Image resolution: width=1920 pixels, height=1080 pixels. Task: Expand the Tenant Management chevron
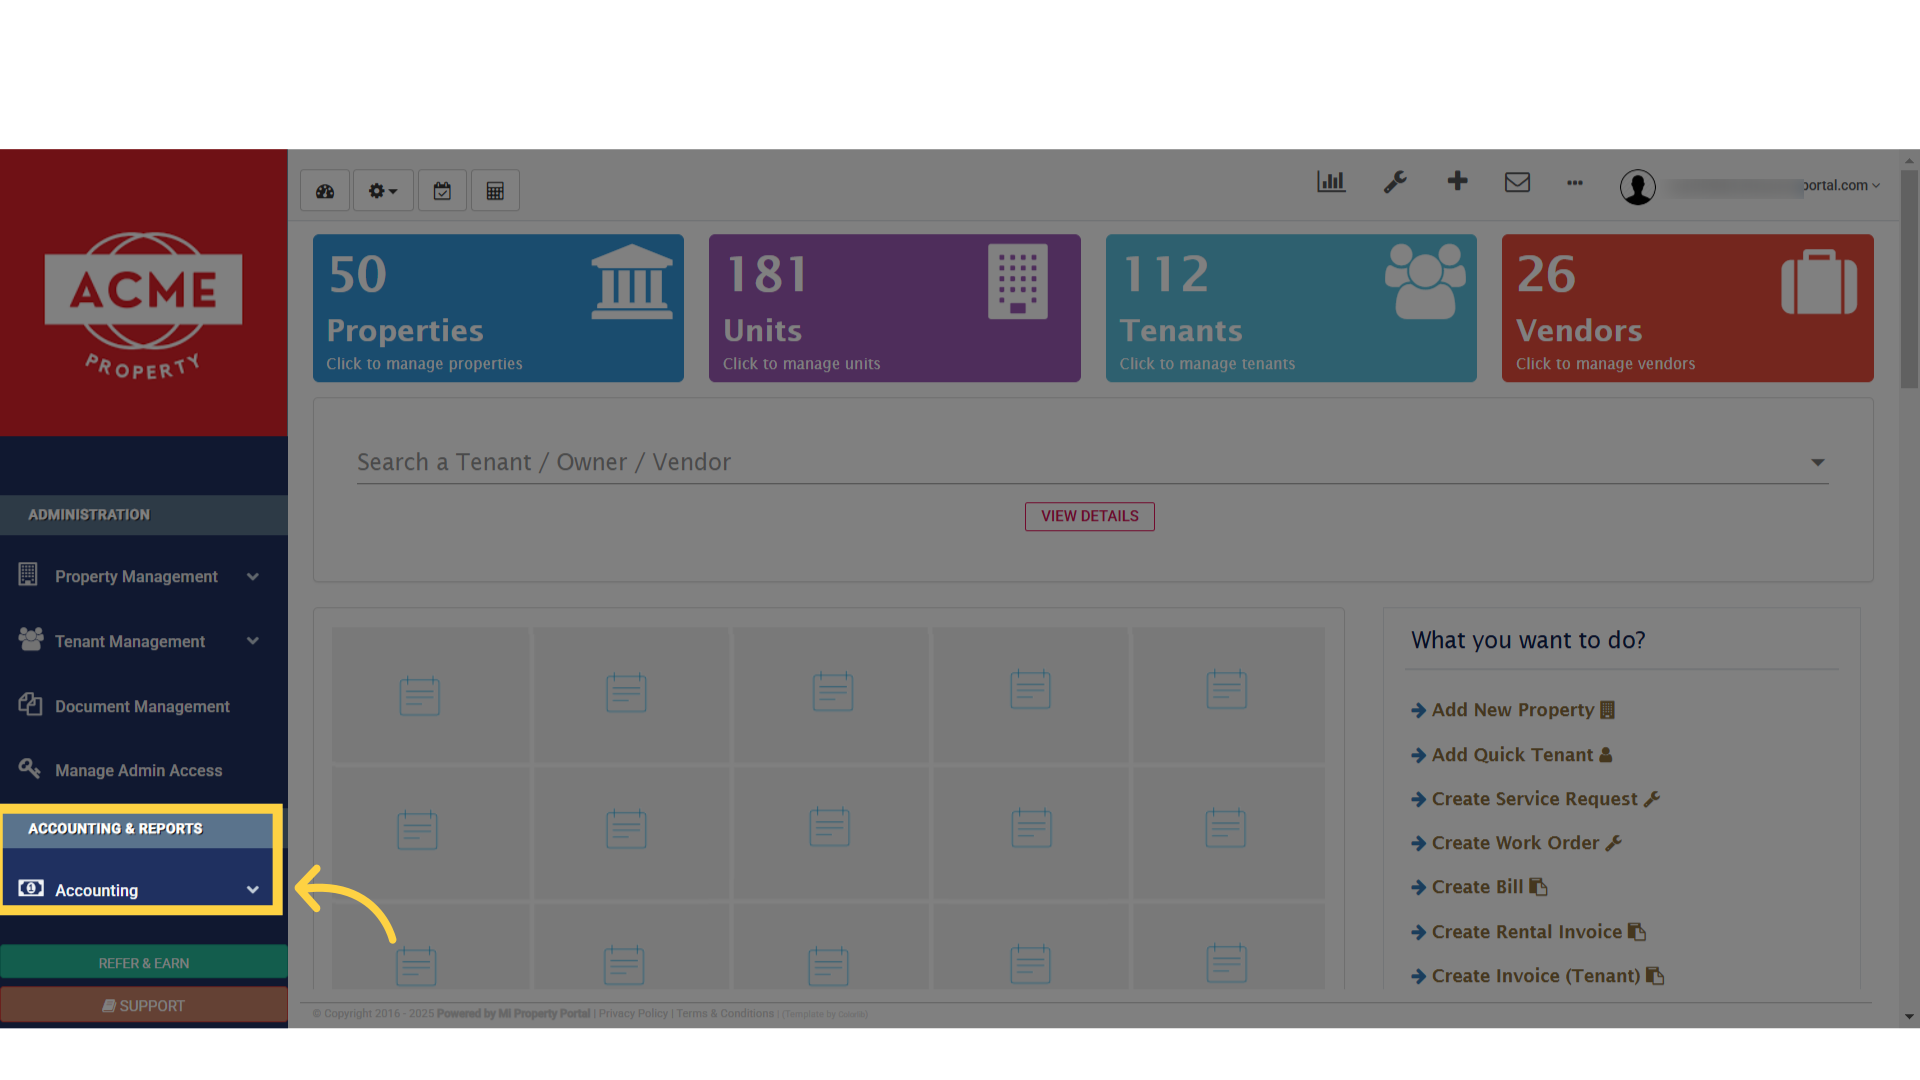pos(253,641)
